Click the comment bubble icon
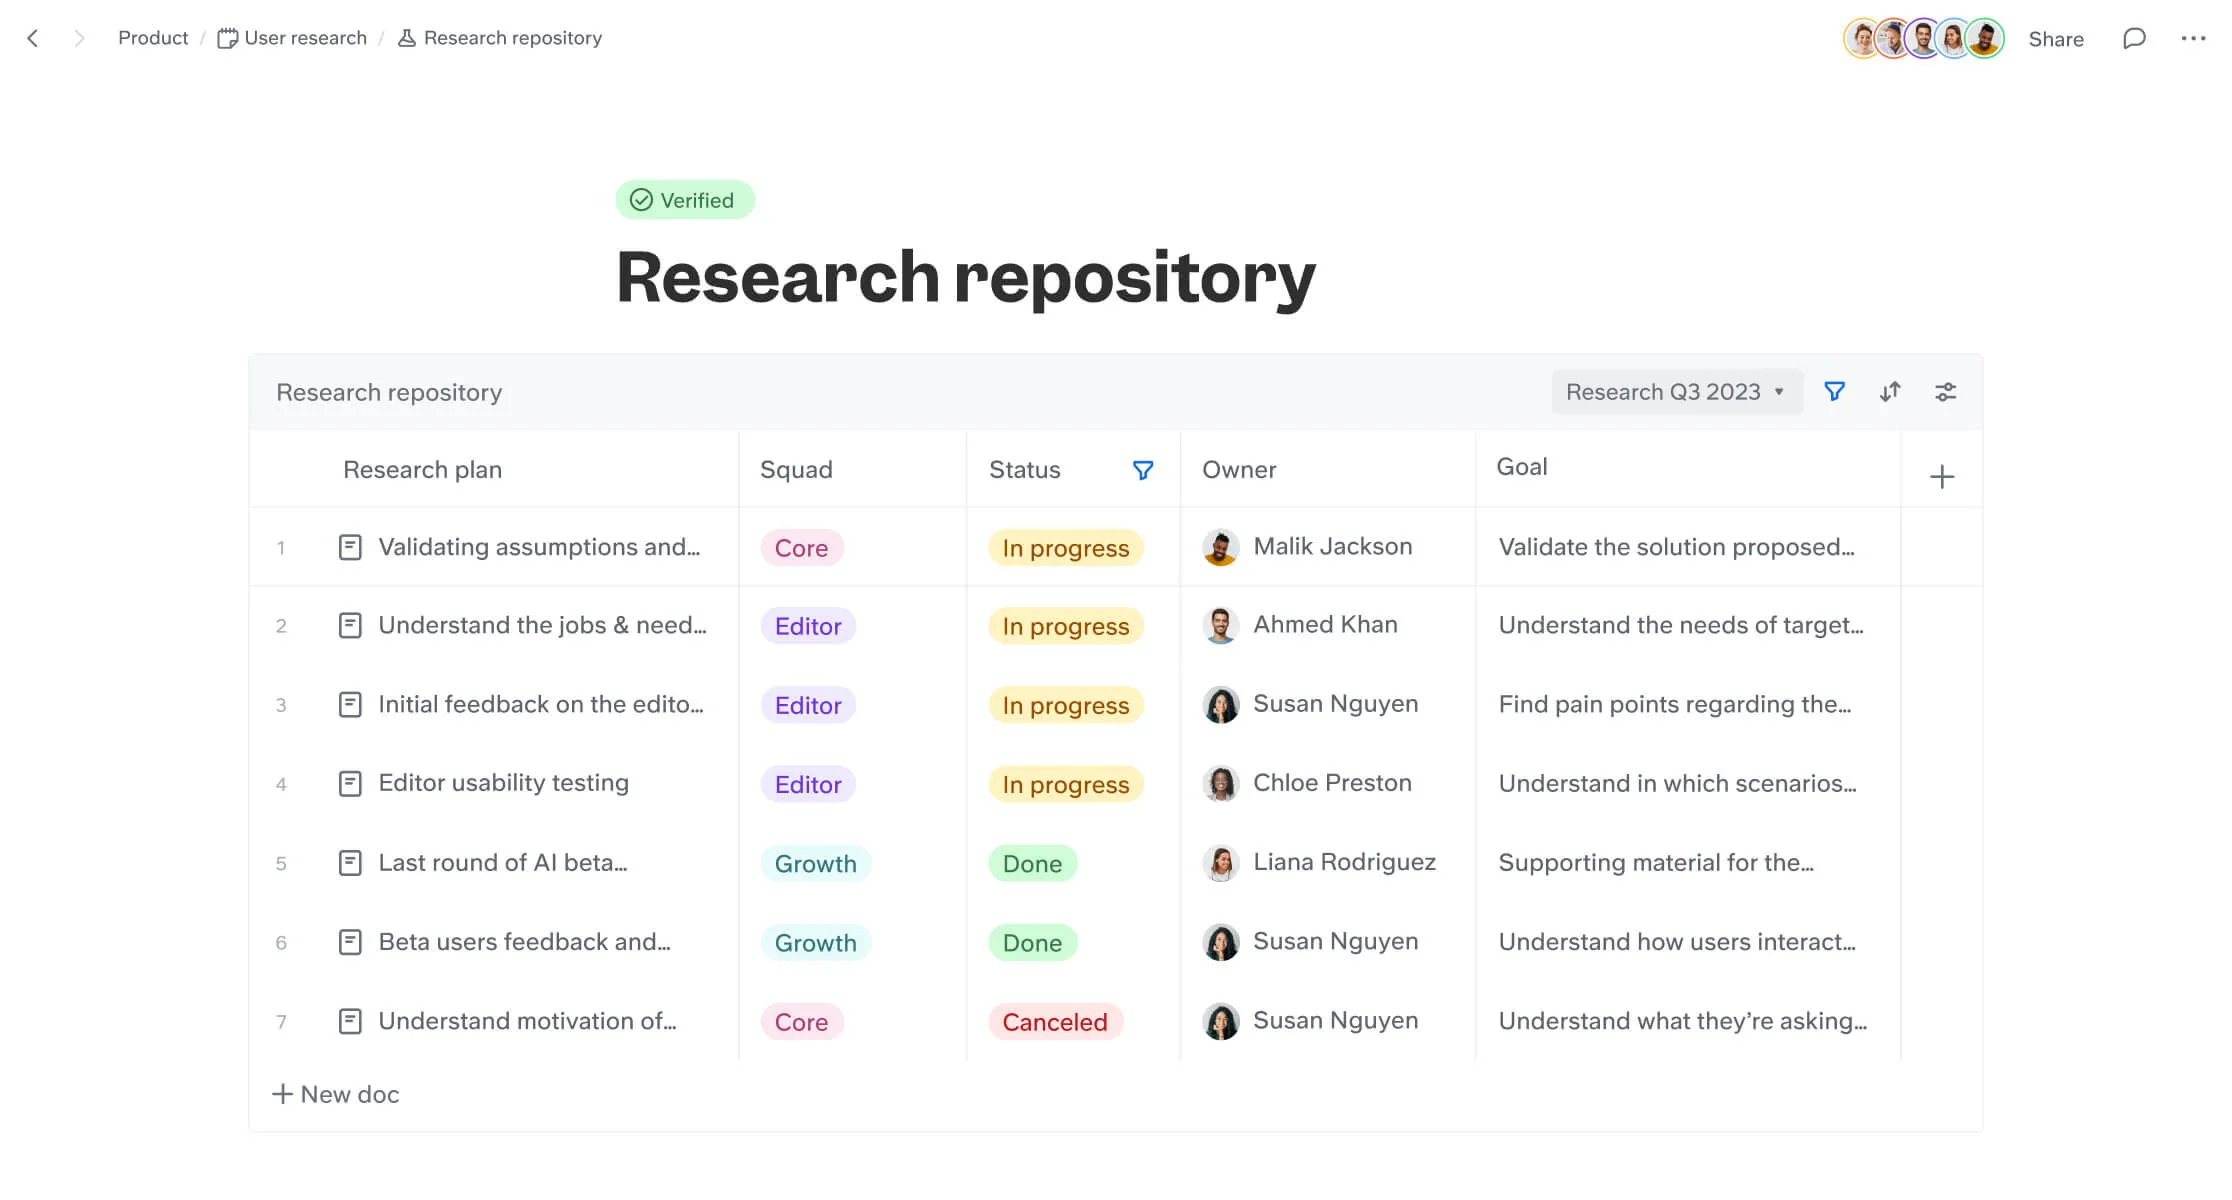 2134,39
